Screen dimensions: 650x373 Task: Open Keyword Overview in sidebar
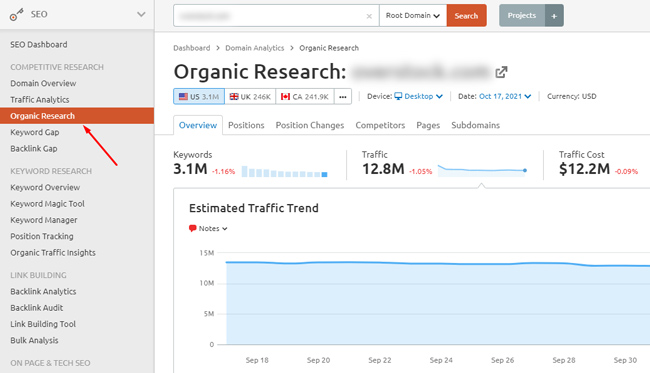click(x=45, y=187)
